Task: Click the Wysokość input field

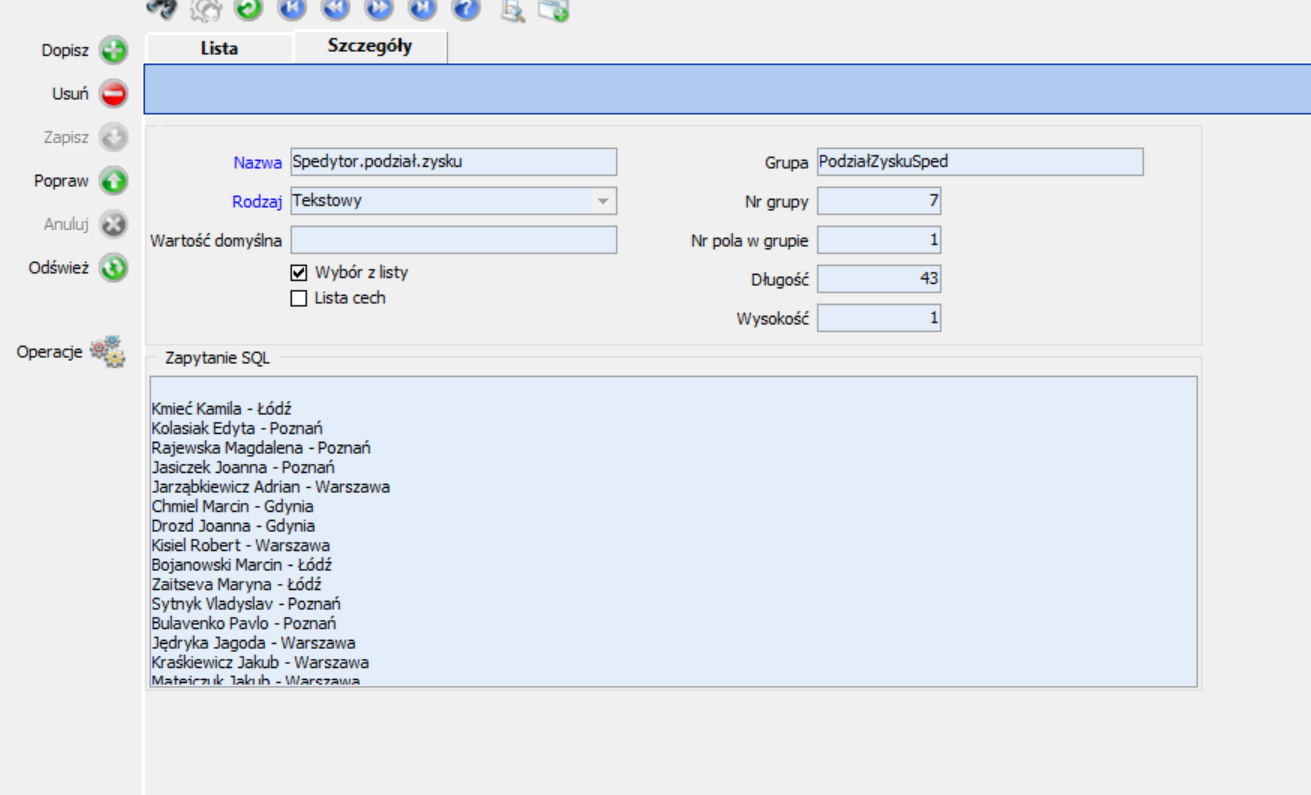Action: [878, 319]
